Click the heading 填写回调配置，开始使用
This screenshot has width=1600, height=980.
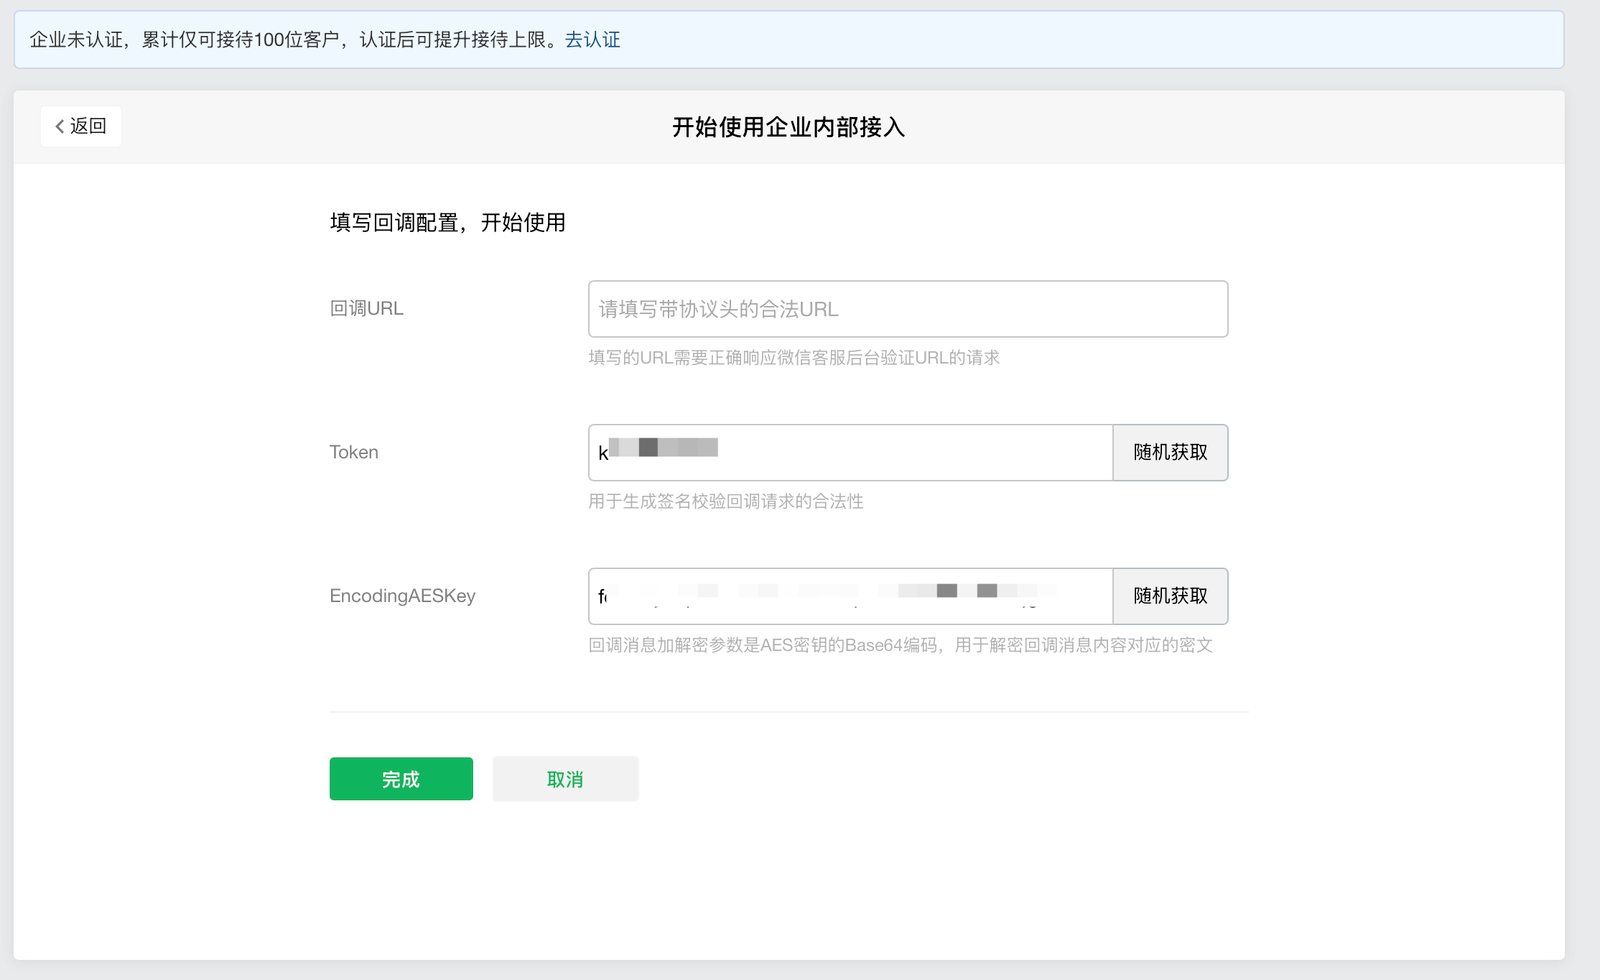[x=448, y=223]
